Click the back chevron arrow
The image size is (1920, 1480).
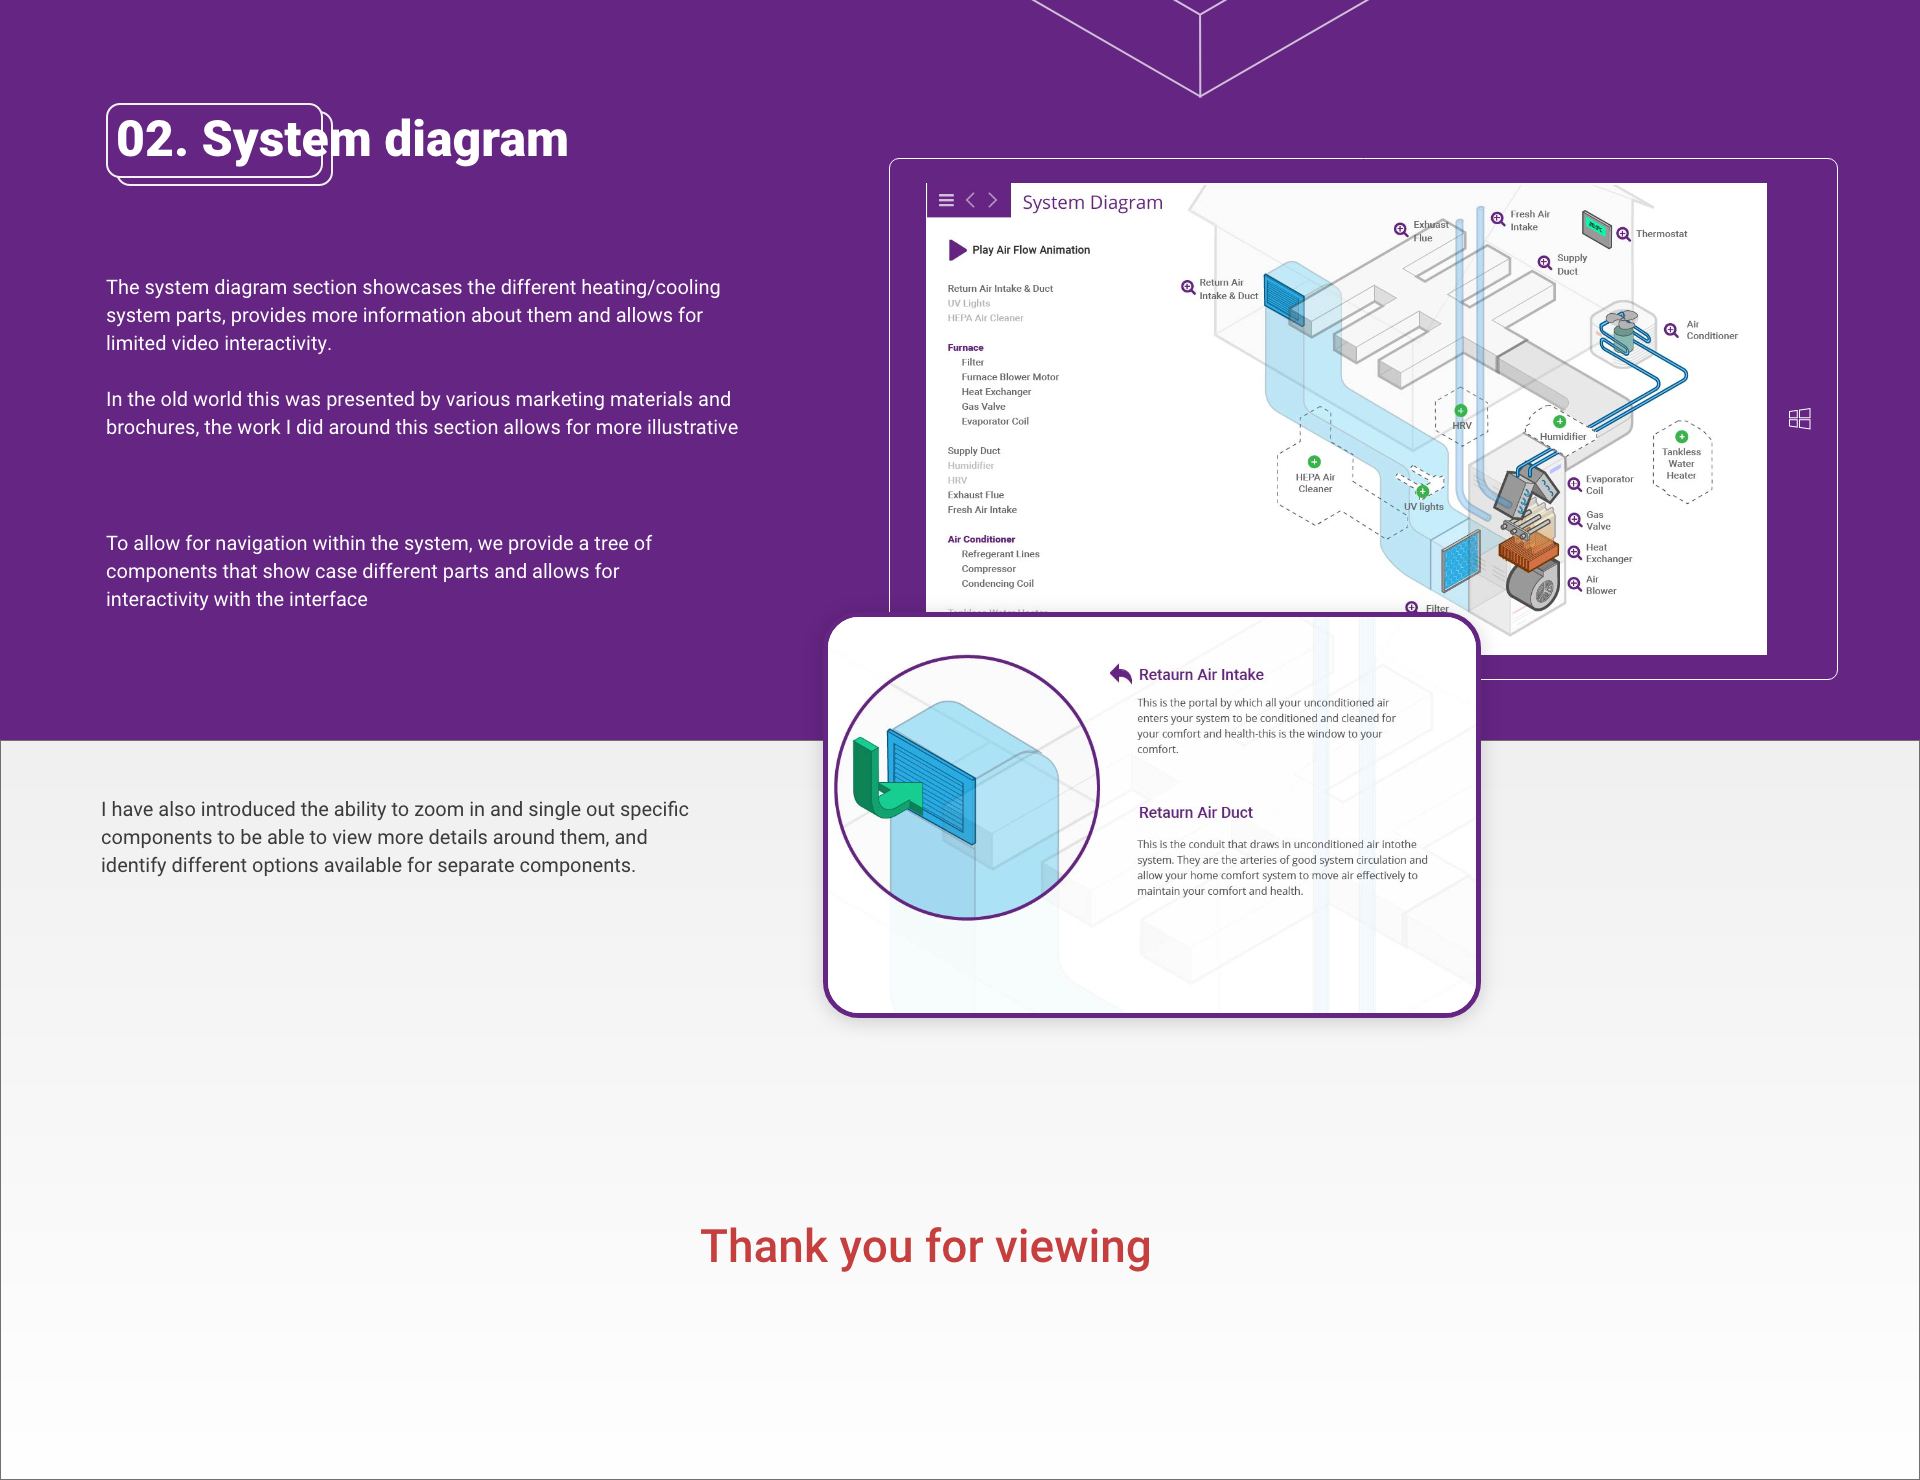[970, 200]
